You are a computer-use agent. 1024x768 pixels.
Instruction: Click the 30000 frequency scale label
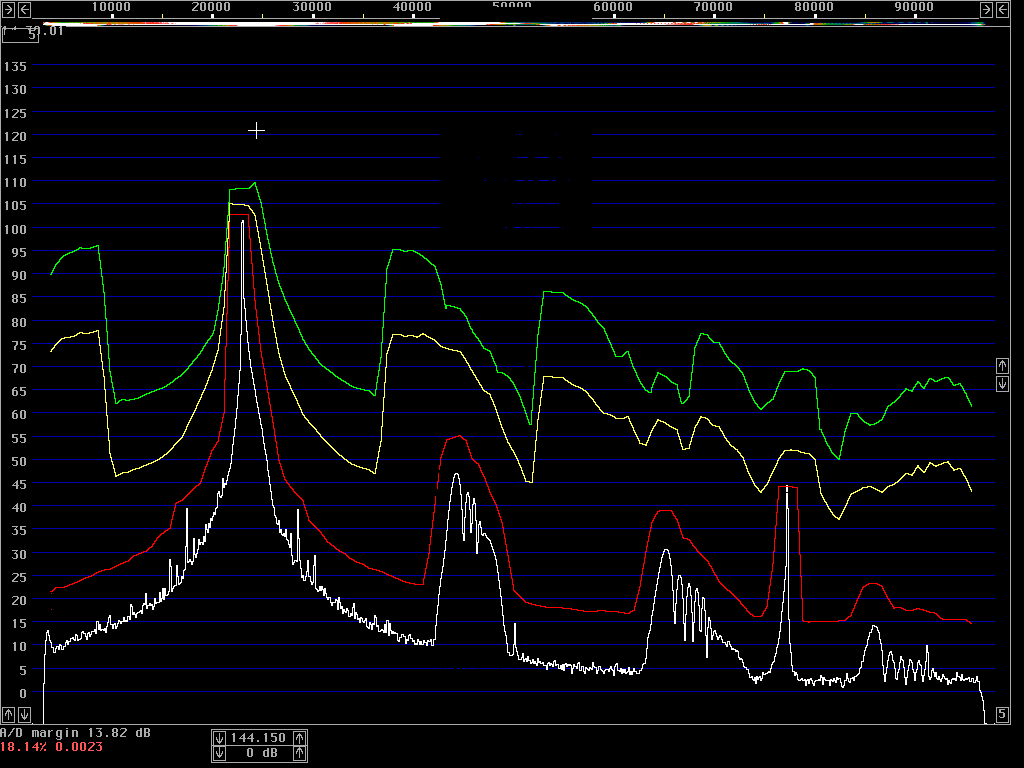312,7
